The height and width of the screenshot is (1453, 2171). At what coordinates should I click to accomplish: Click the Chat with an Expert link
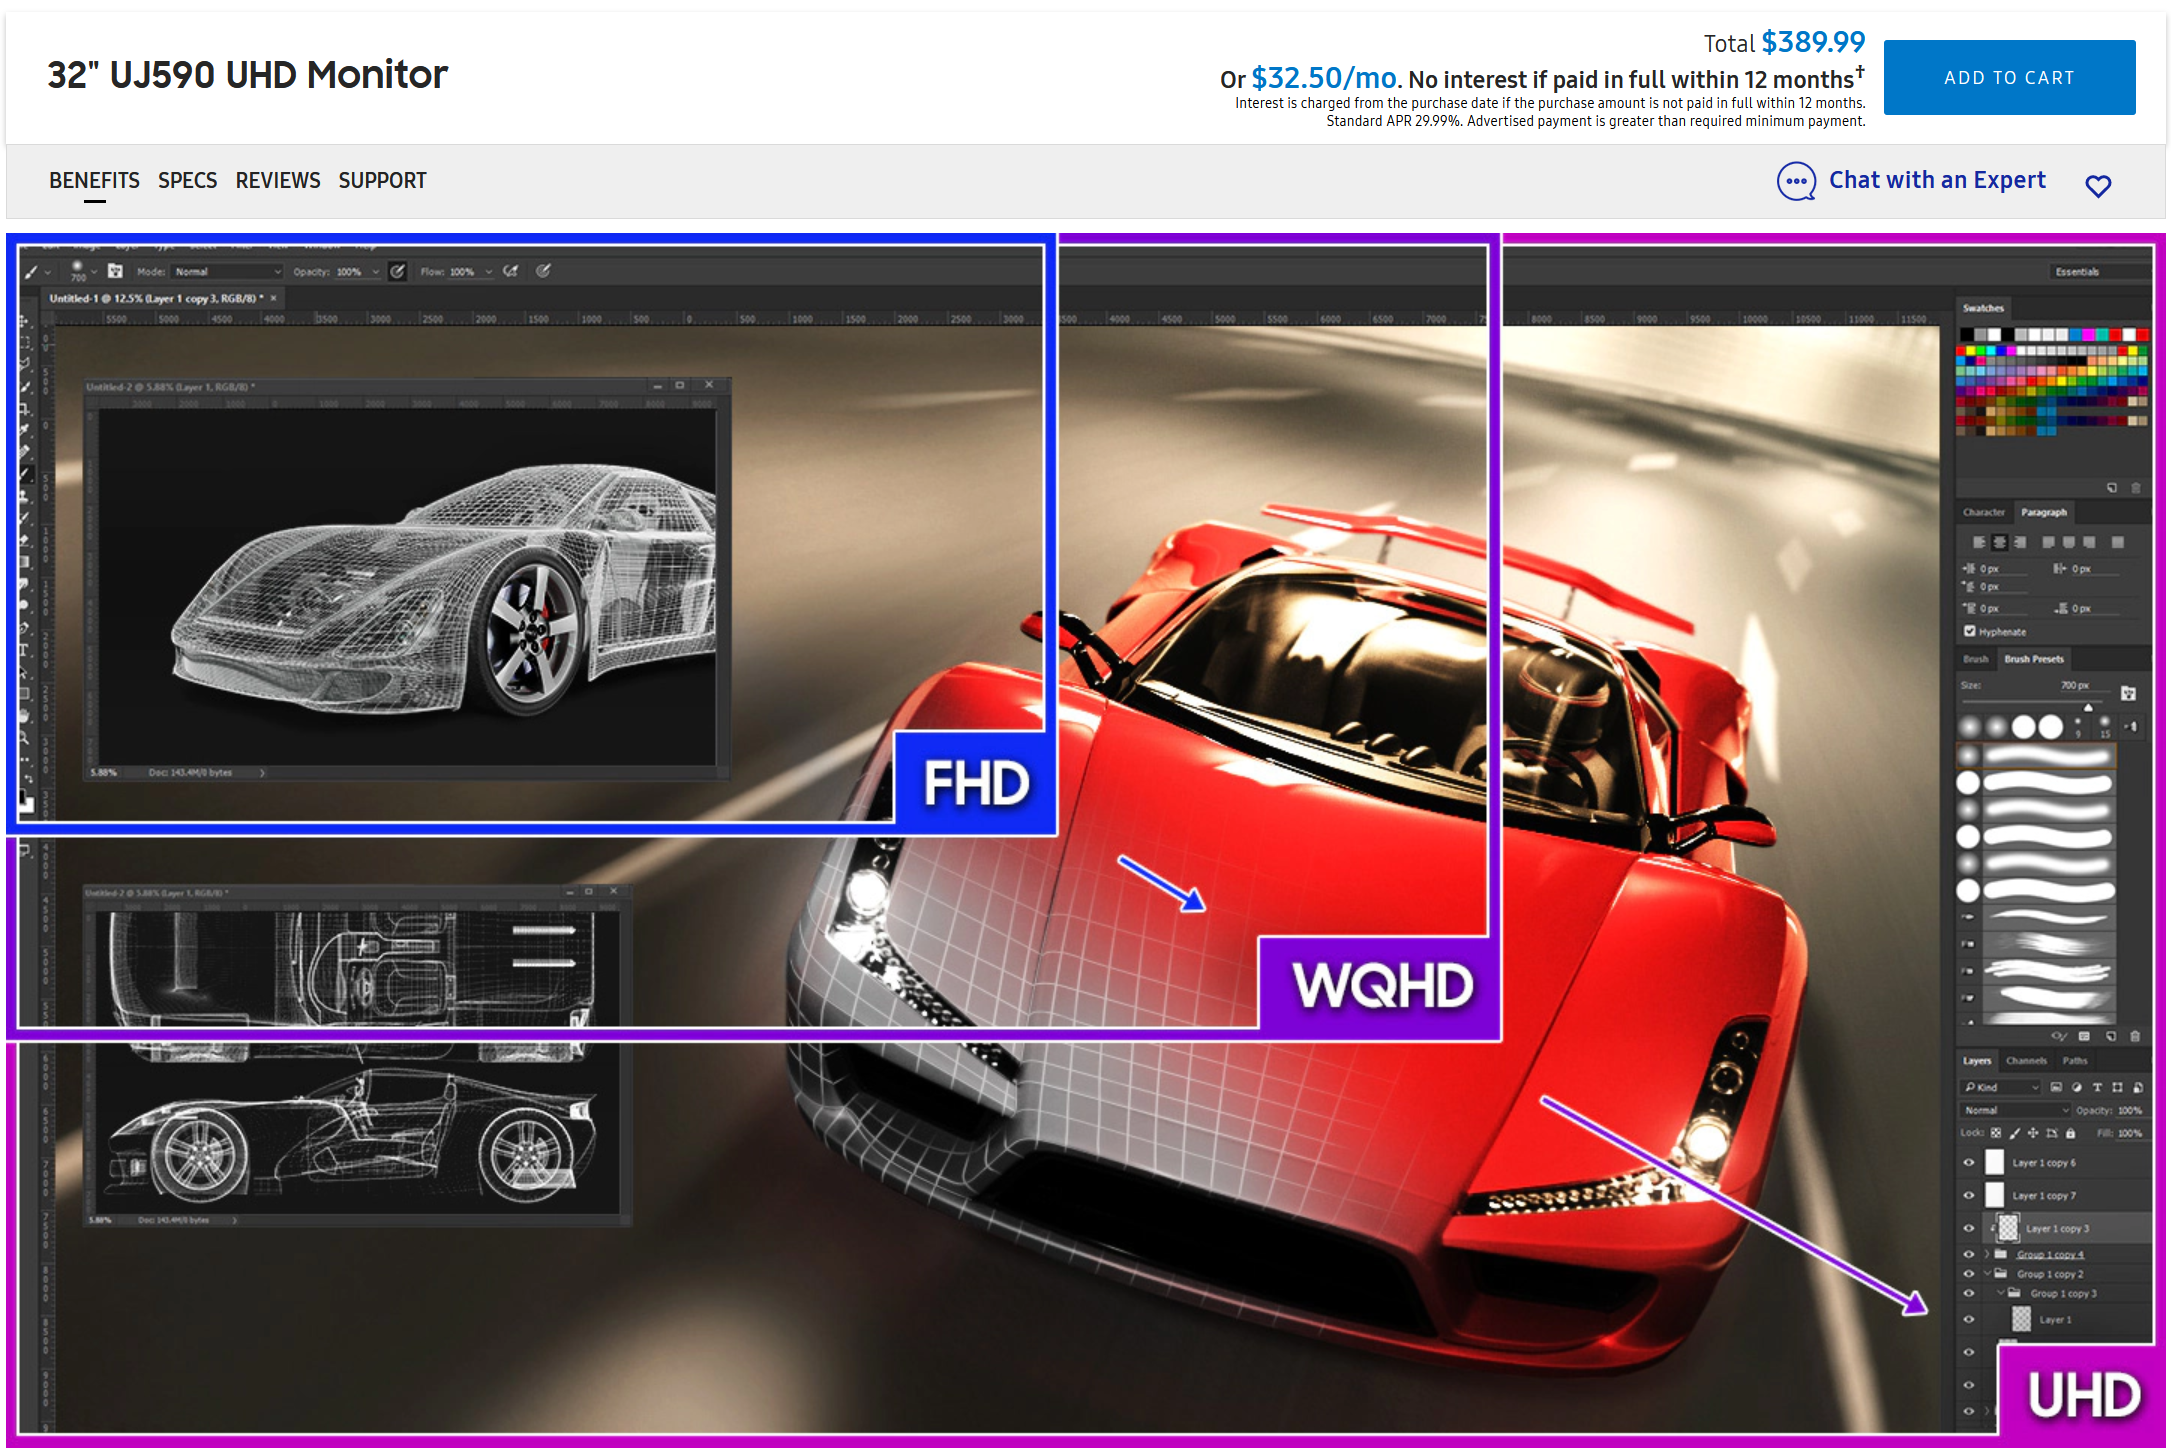tap(1936, 181)
